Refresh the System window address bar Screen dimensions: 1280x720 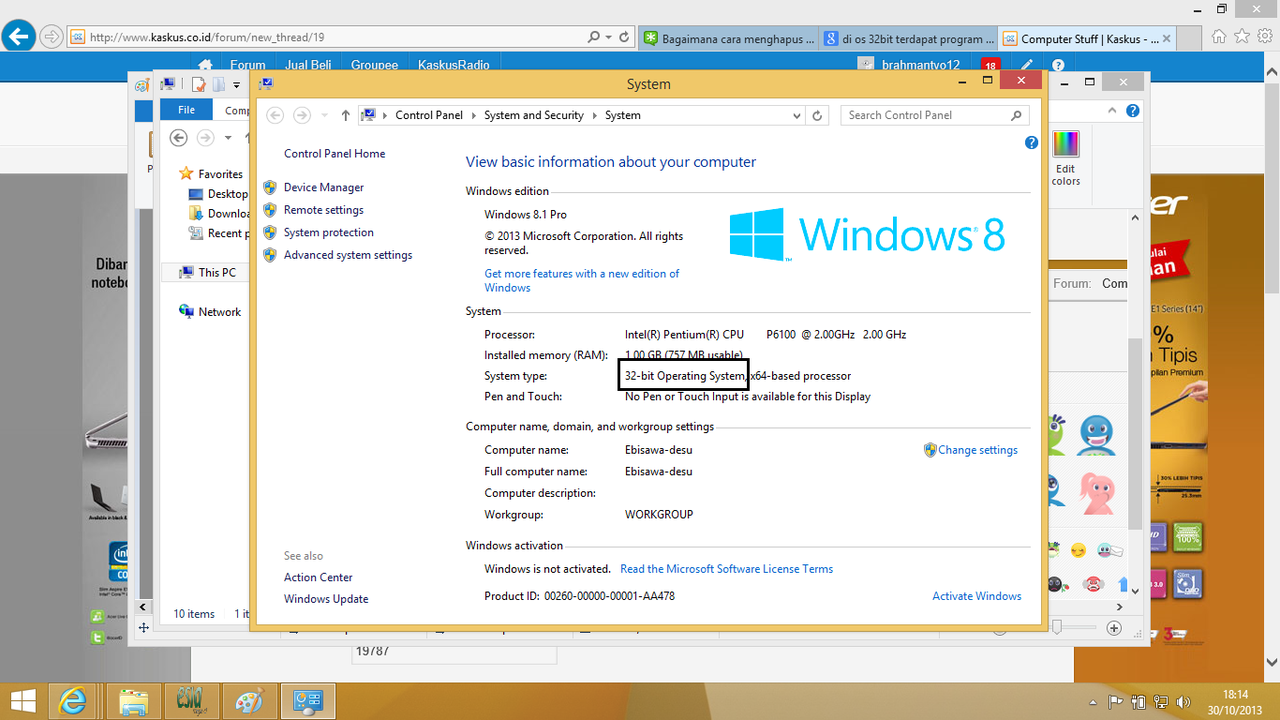(x=817, y=115)
